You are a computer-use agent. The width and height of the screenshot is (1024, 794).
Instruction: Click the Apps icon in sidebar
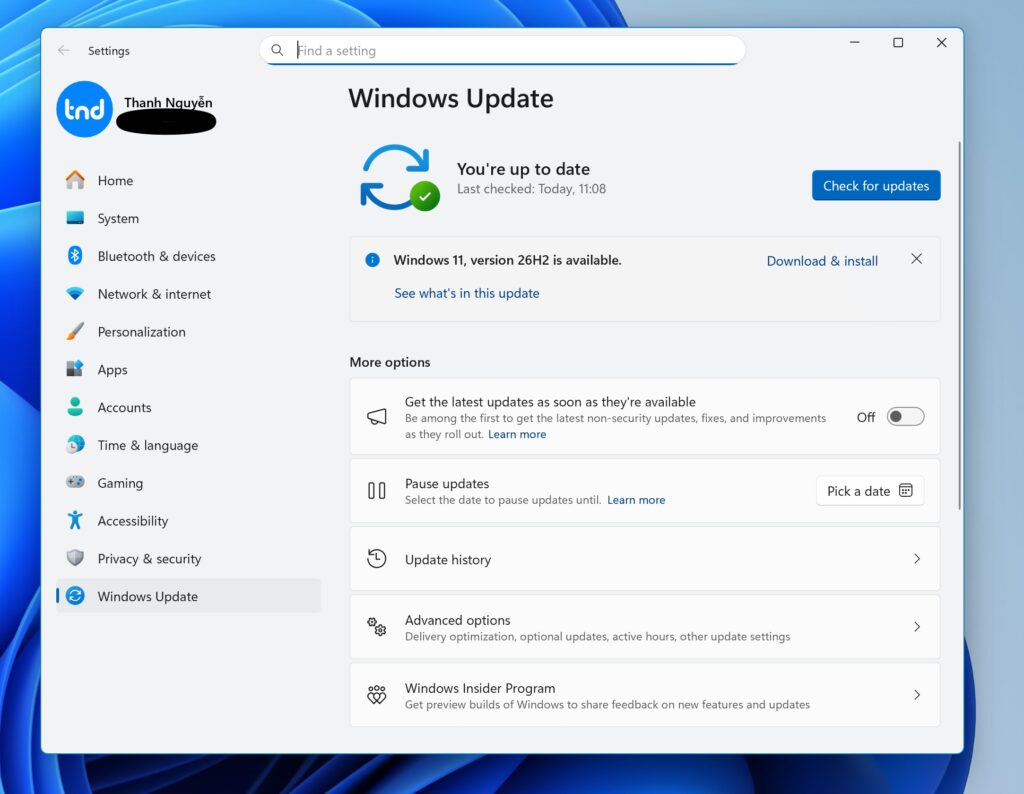tap(75, 369)
